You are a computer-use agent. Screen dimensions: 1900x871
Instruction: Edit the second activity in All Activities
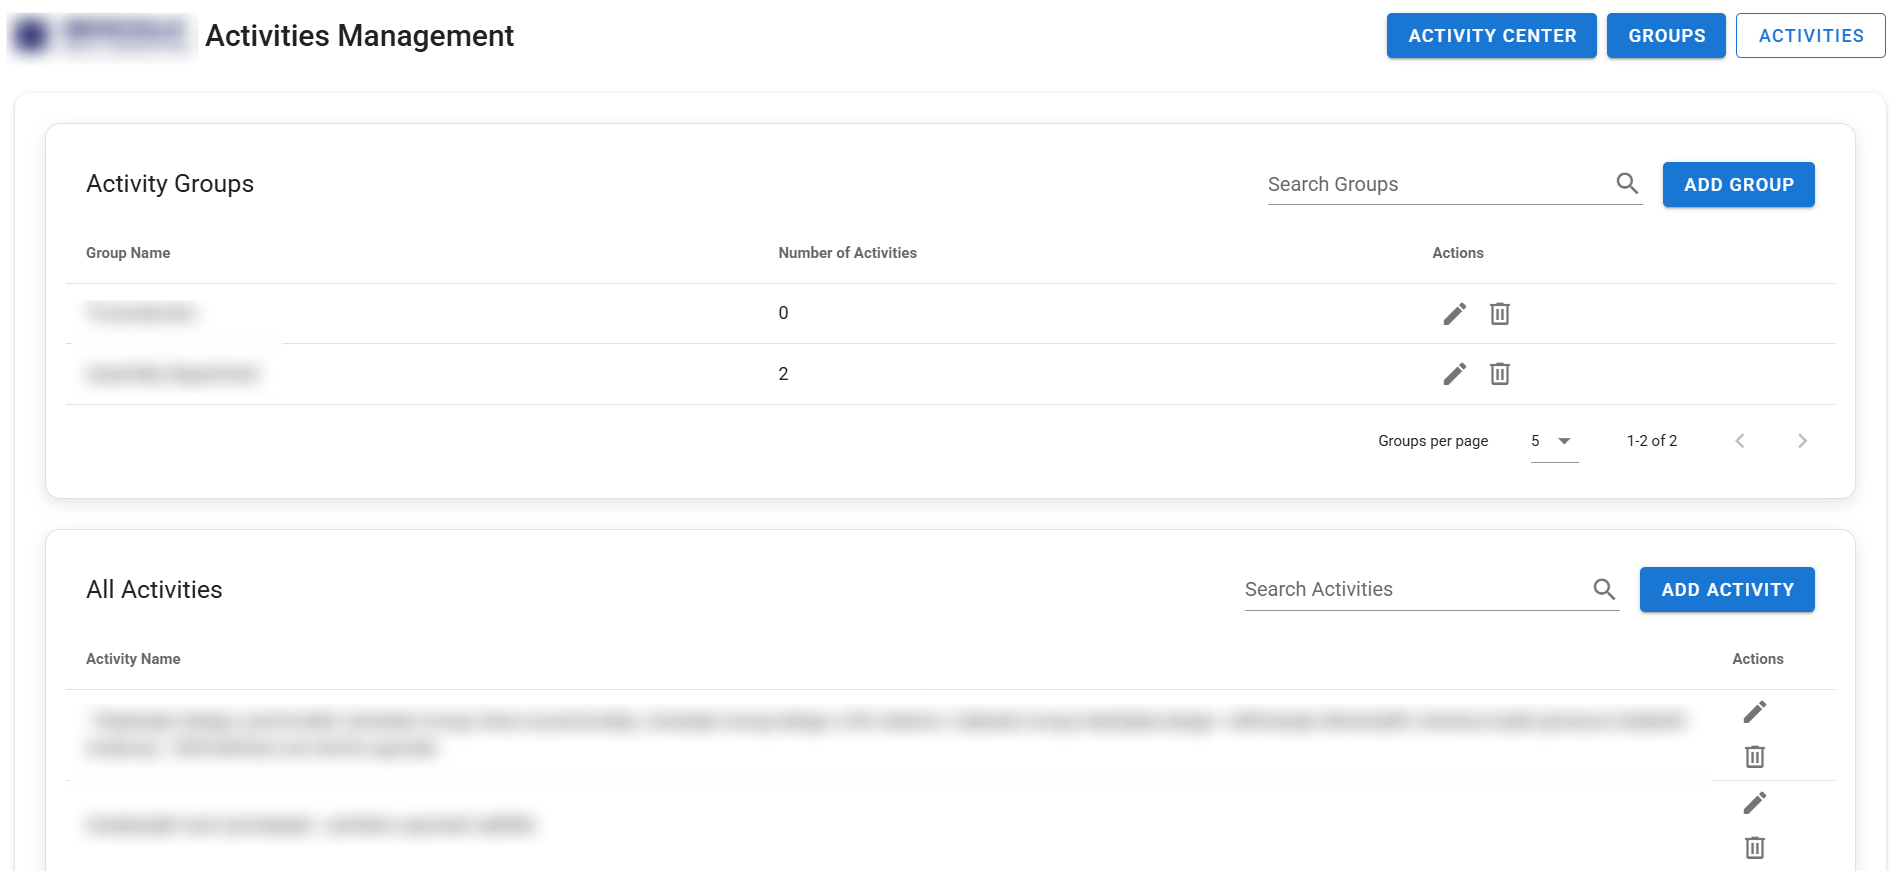tap(1754, 803)
